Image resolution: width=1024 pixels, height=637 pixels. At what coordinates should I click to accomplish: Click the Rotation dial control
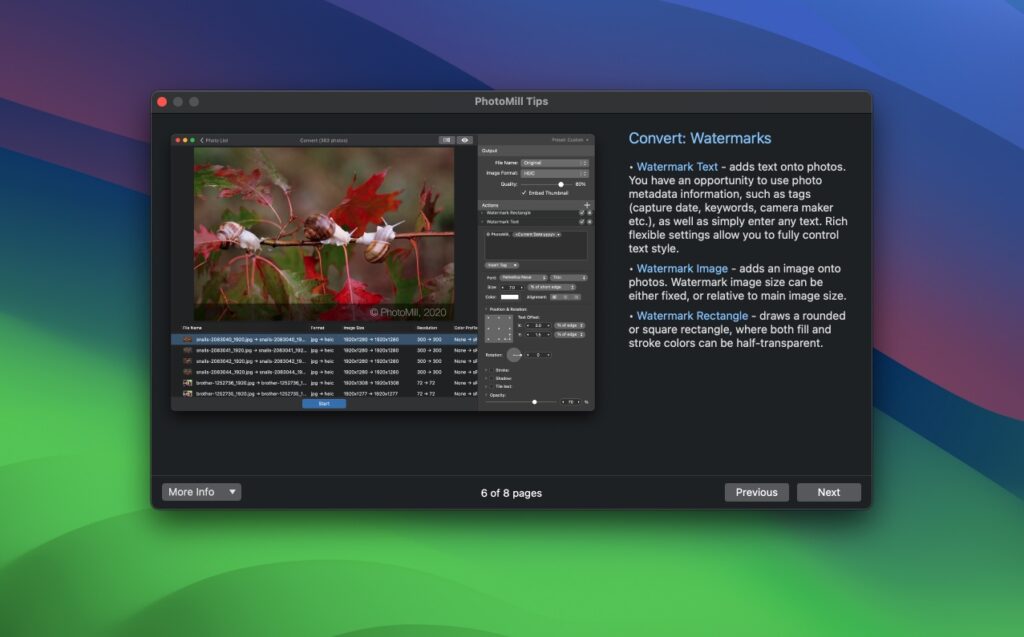click(515, 355)
